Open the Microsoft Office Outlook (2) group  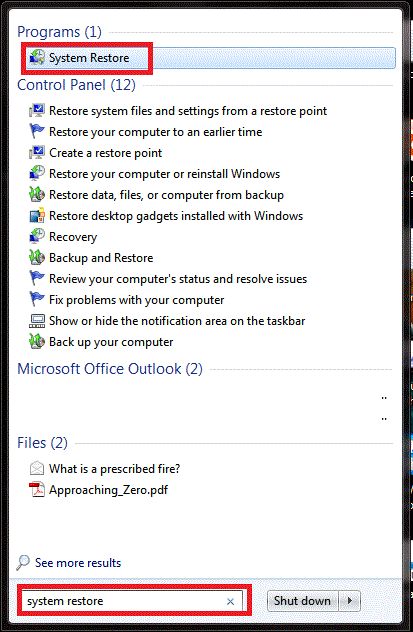110,369
